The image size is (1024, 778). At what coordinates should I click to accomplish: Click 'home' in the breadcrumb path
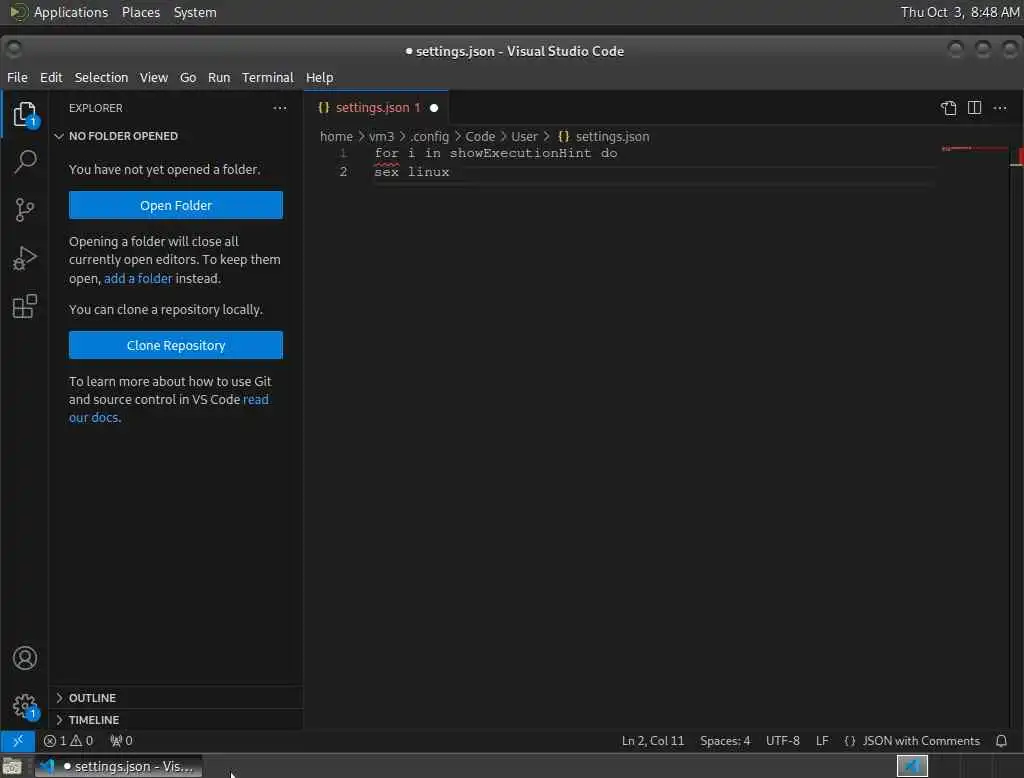336,136
